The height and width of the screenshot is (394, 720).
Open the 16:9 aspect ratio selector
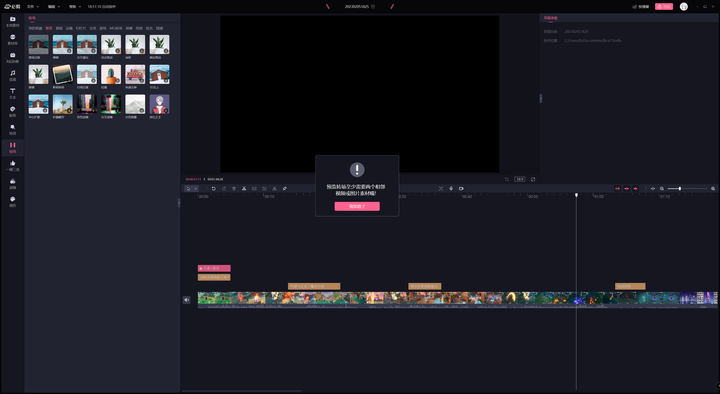click(520, 179)
